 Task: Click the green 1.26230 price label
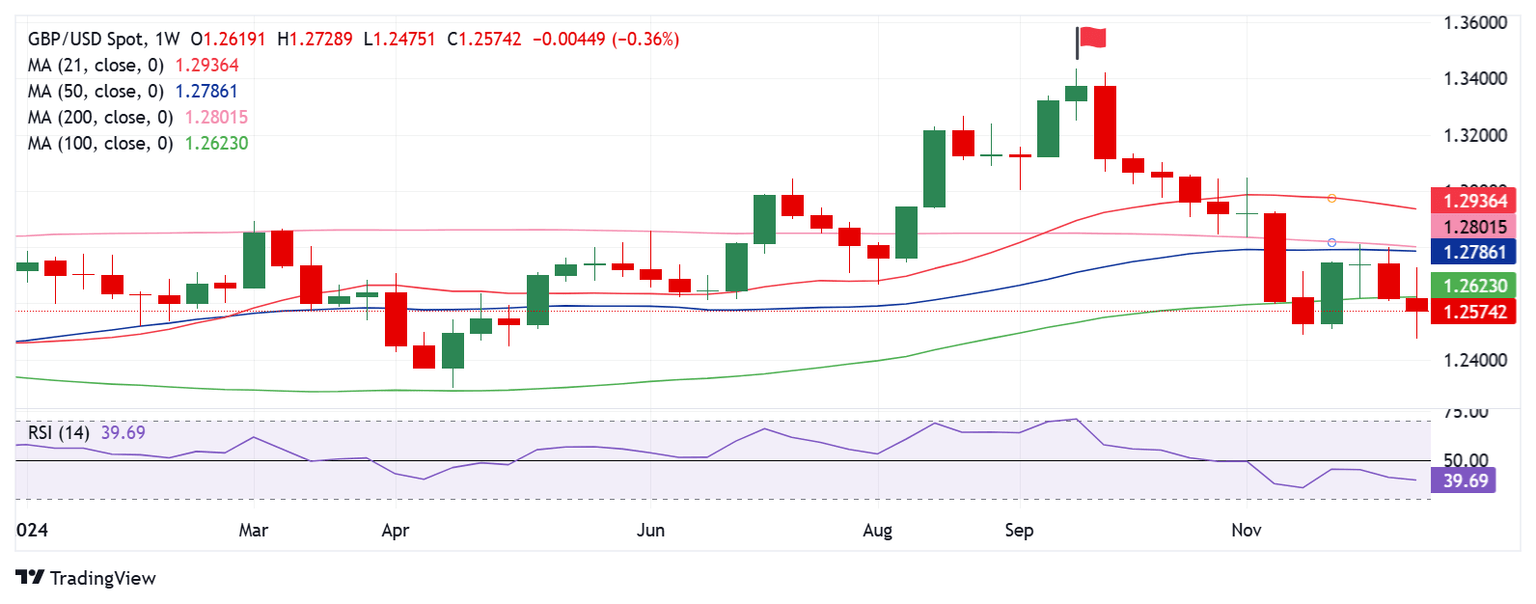[1474, 285]
